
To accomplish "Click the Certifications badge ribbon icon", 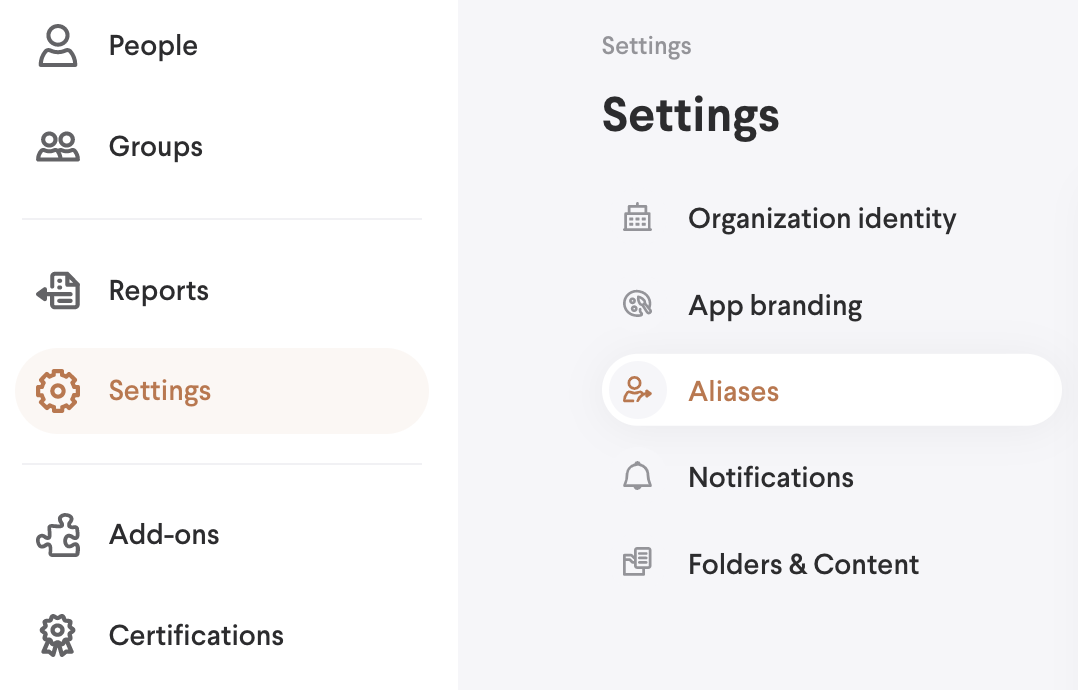I will tap(58, 636).
